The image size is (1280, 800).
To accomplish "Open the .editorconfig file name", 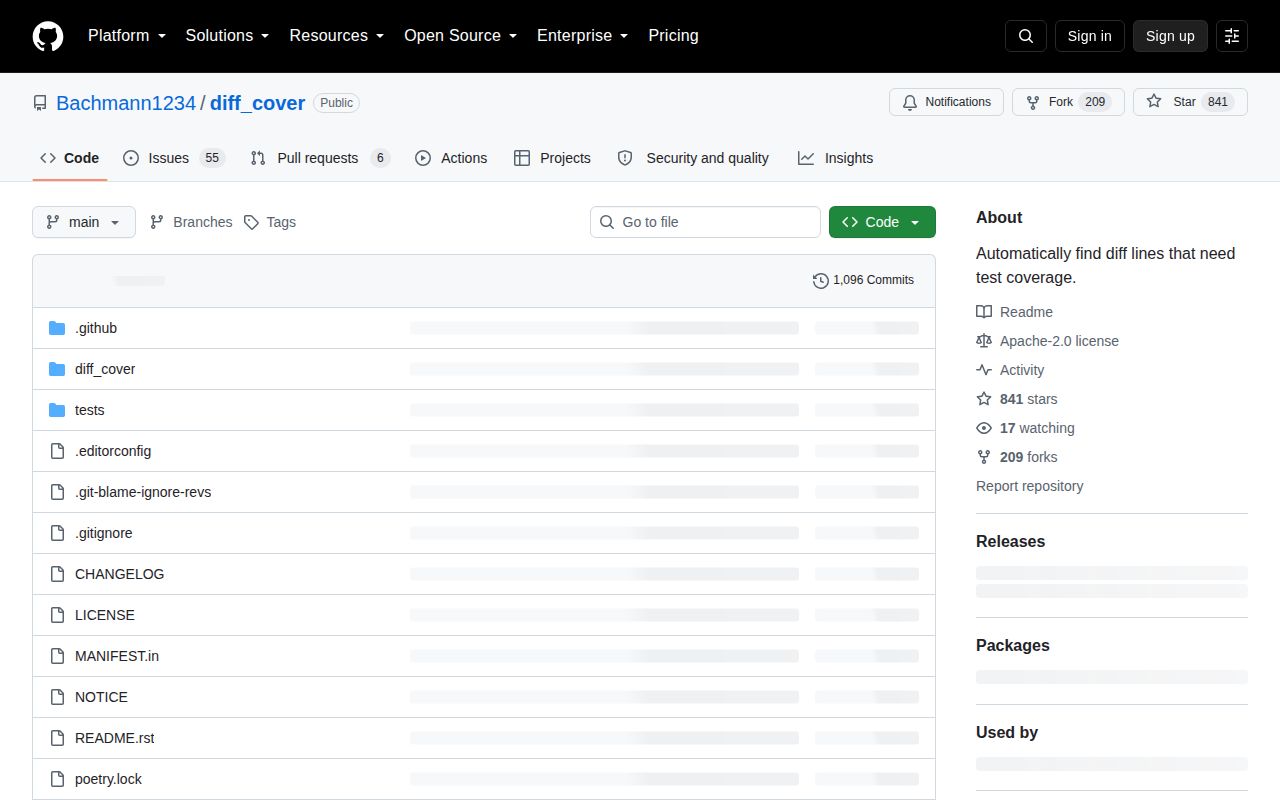I will tap(113, 451).
